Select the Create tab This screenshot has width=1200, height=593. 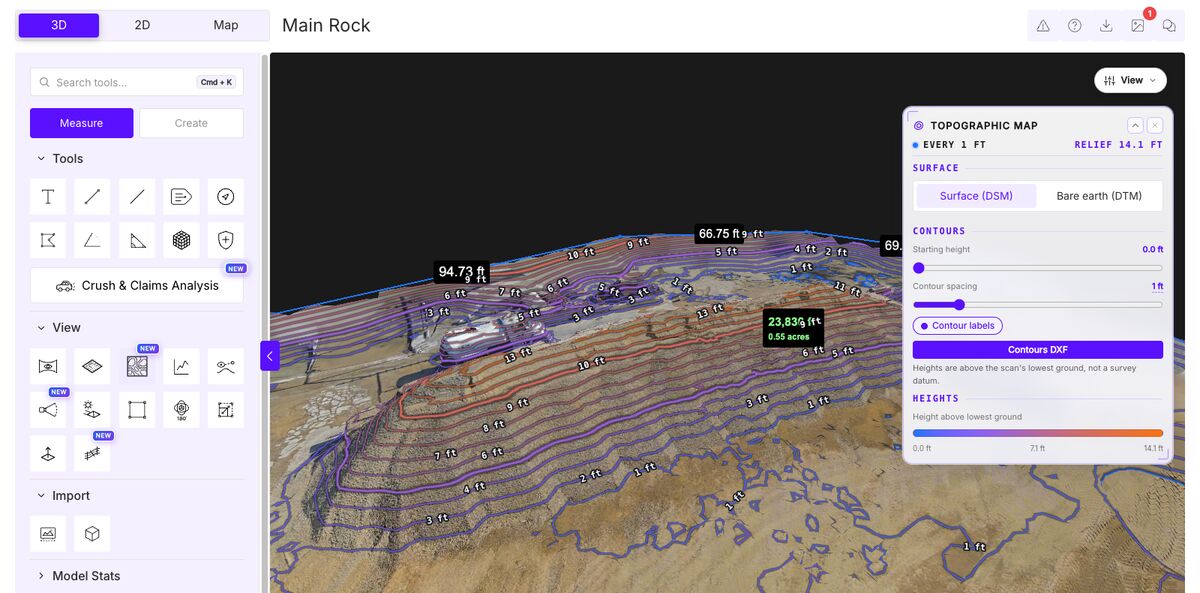pos(191,123)
